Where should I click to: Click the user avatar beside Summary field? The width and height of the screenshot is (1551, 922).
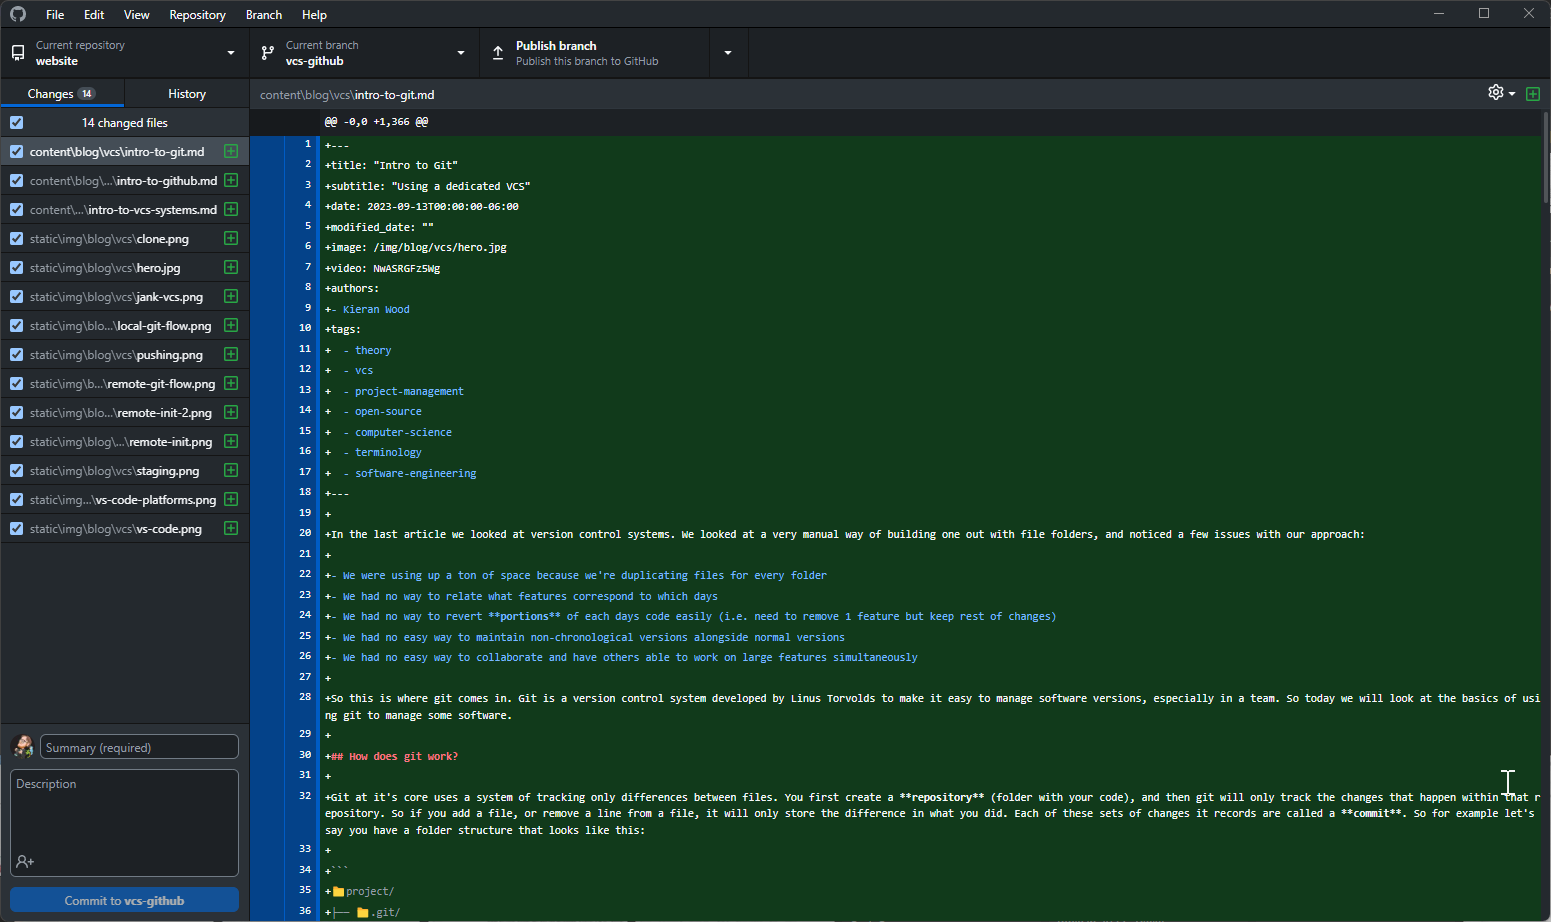pos(22,747)
